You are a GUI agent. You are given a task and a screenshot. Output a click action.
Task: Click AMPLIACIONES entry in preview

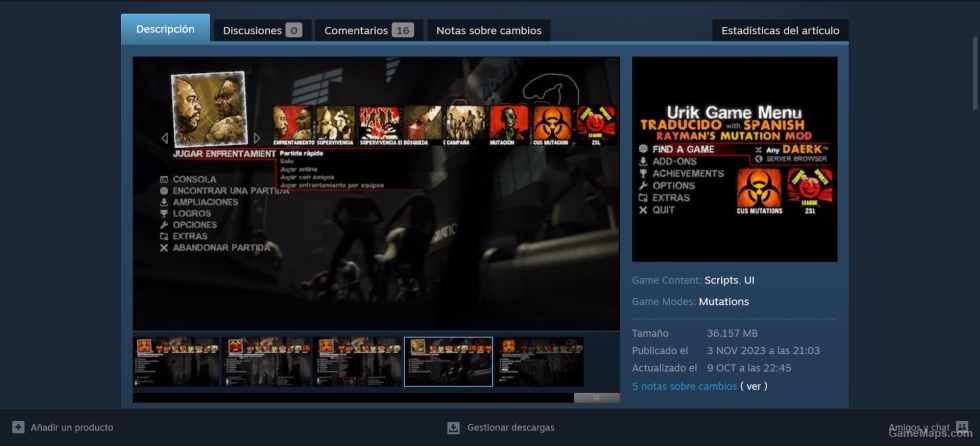pyautogui.click(x=205, y=202)
